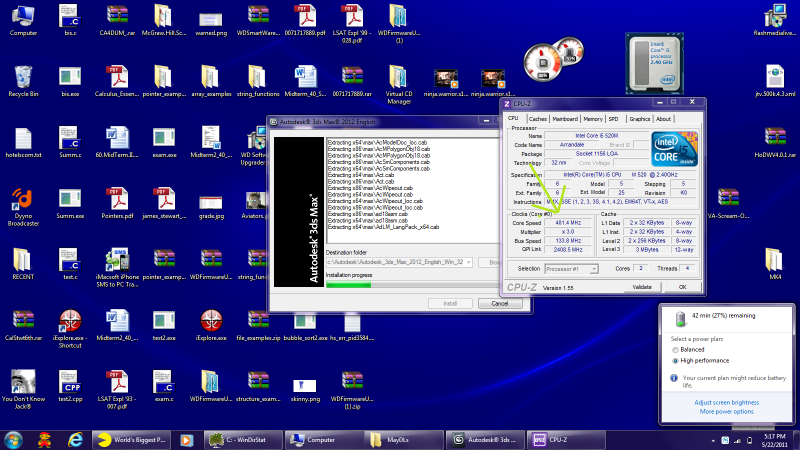Click More power options link
This screenshot has width=800, height=450.
(727, 412)
